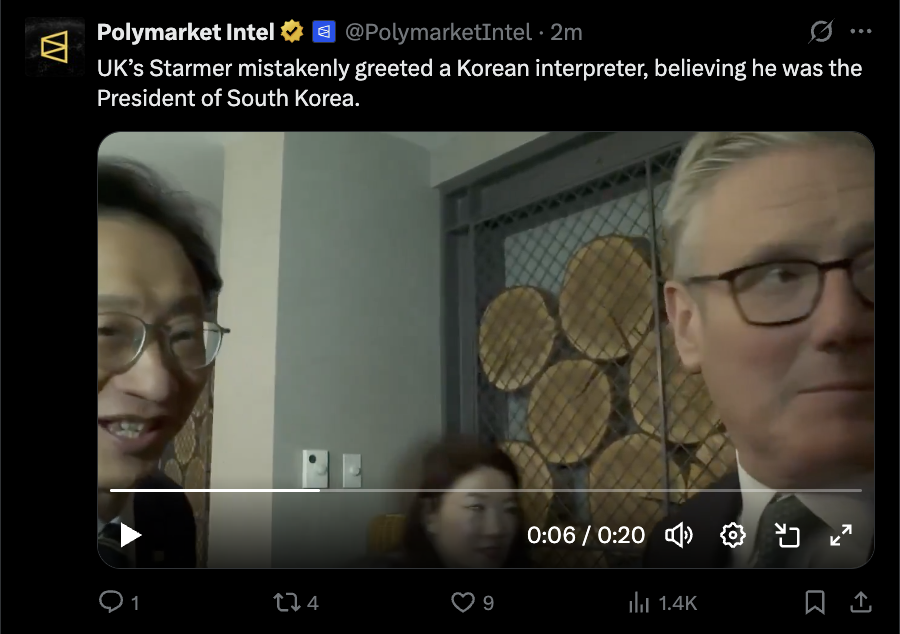Screen dimensions: 900x634
Task: Open video playback settings gear
Action: 732,535
